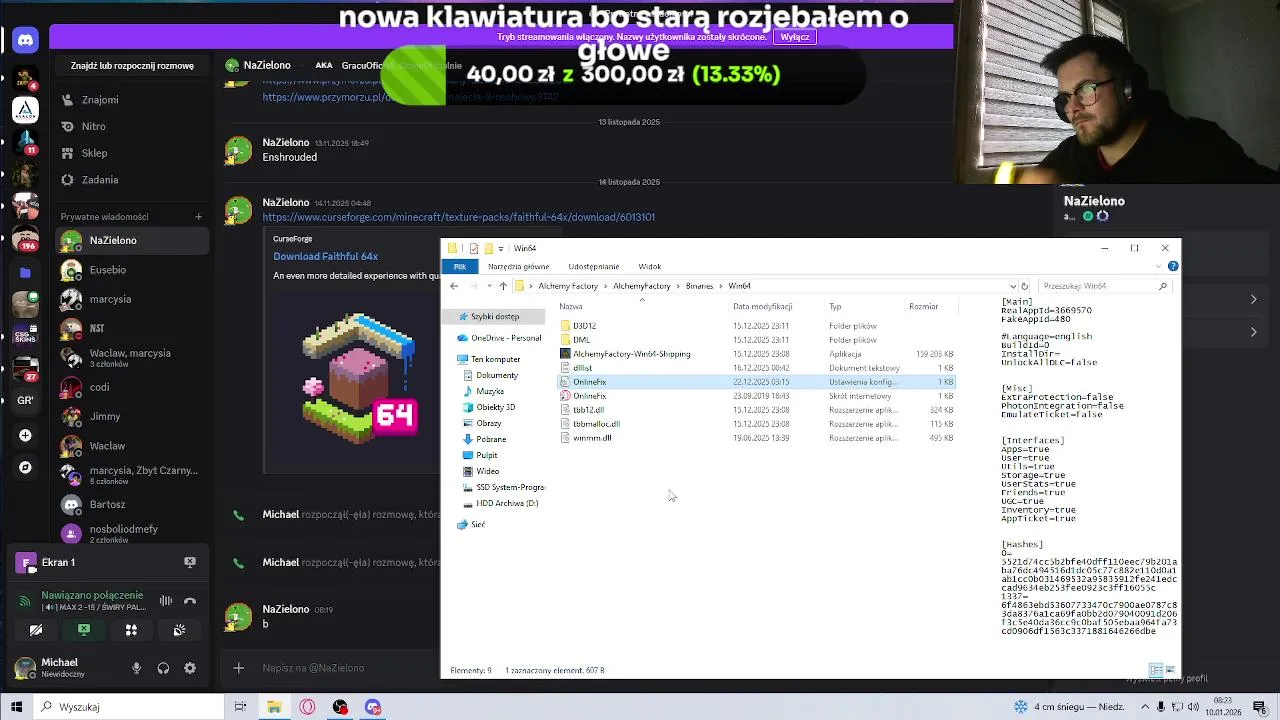This screenshot has width=1280, height=720.
Task: Open Explorer help question icon
Action: click(1173, 266)
